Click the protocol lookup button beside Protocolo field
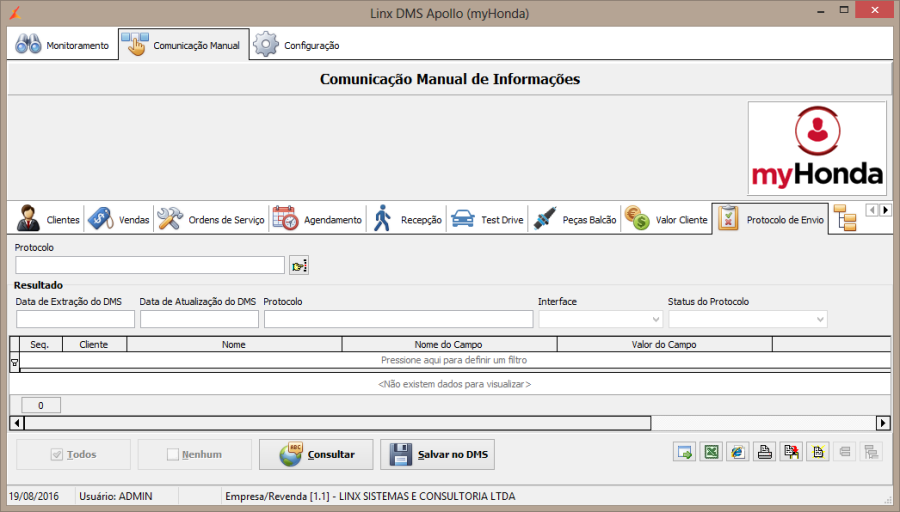Viewport: 900px width, 512px height. click(299, 266)
